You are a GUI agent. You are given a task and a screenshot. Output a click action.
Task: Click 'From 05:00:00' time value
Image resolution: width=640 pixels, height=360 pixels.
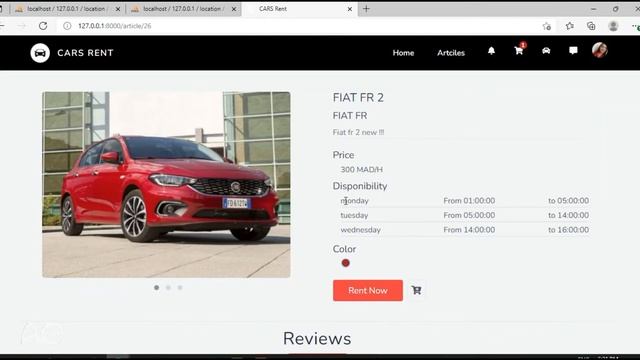tap(469, 215)
